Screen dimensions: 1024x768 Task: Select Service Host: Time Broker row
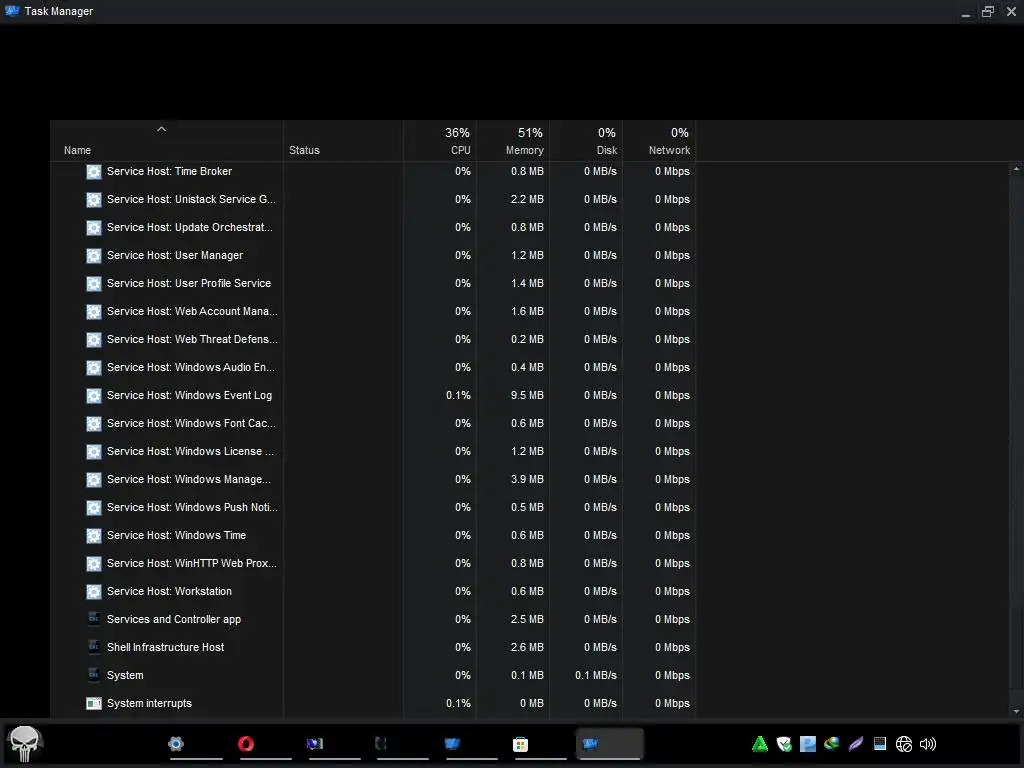tap(373, 172)
